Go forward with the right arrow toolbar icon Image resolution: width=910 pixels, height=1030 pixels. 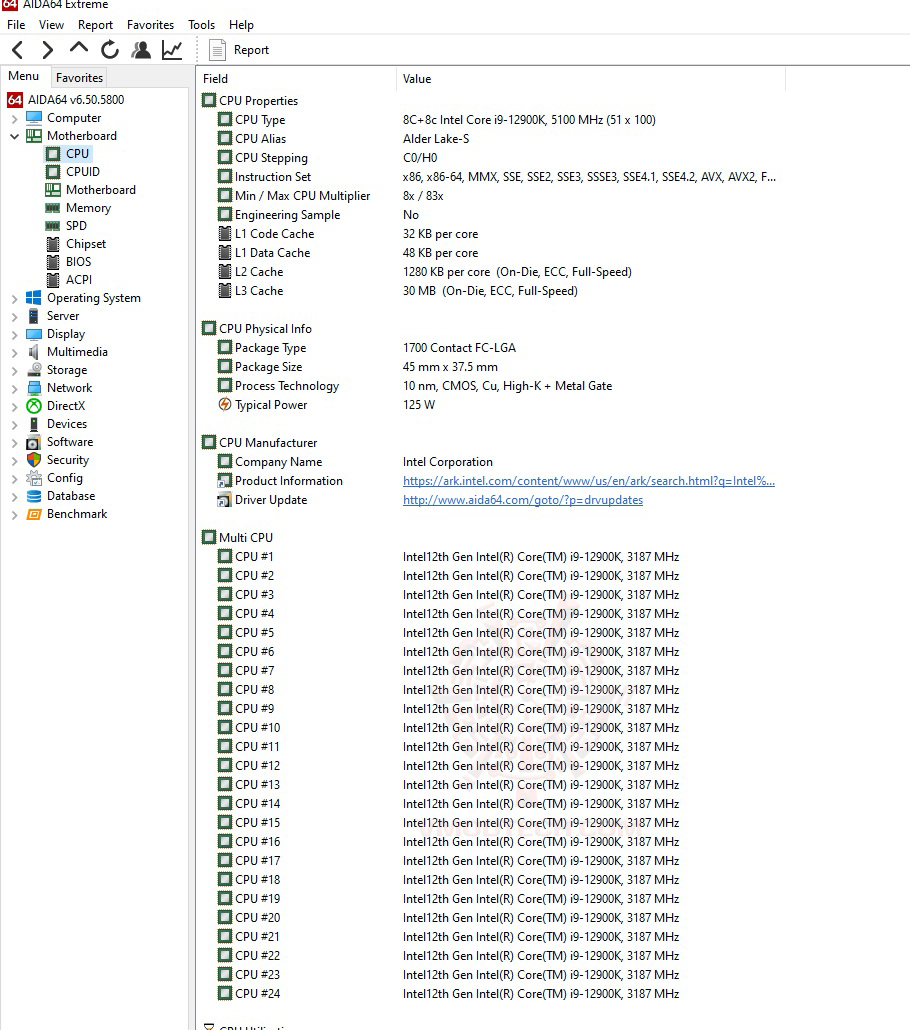47,50
